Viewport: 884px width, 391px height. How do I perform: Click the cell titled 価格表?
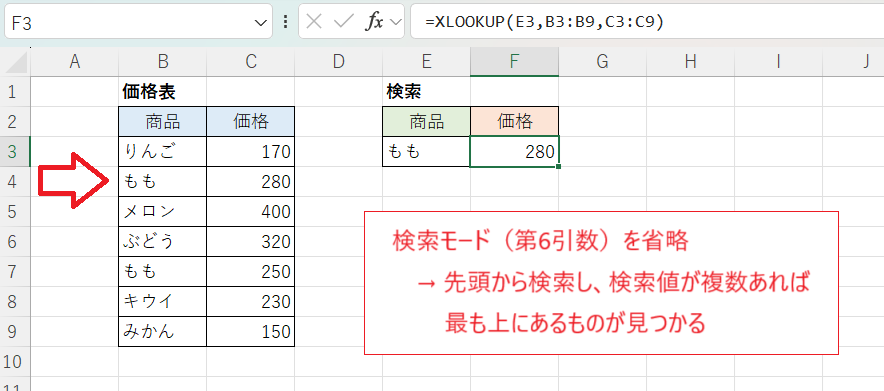click(163, 91)
